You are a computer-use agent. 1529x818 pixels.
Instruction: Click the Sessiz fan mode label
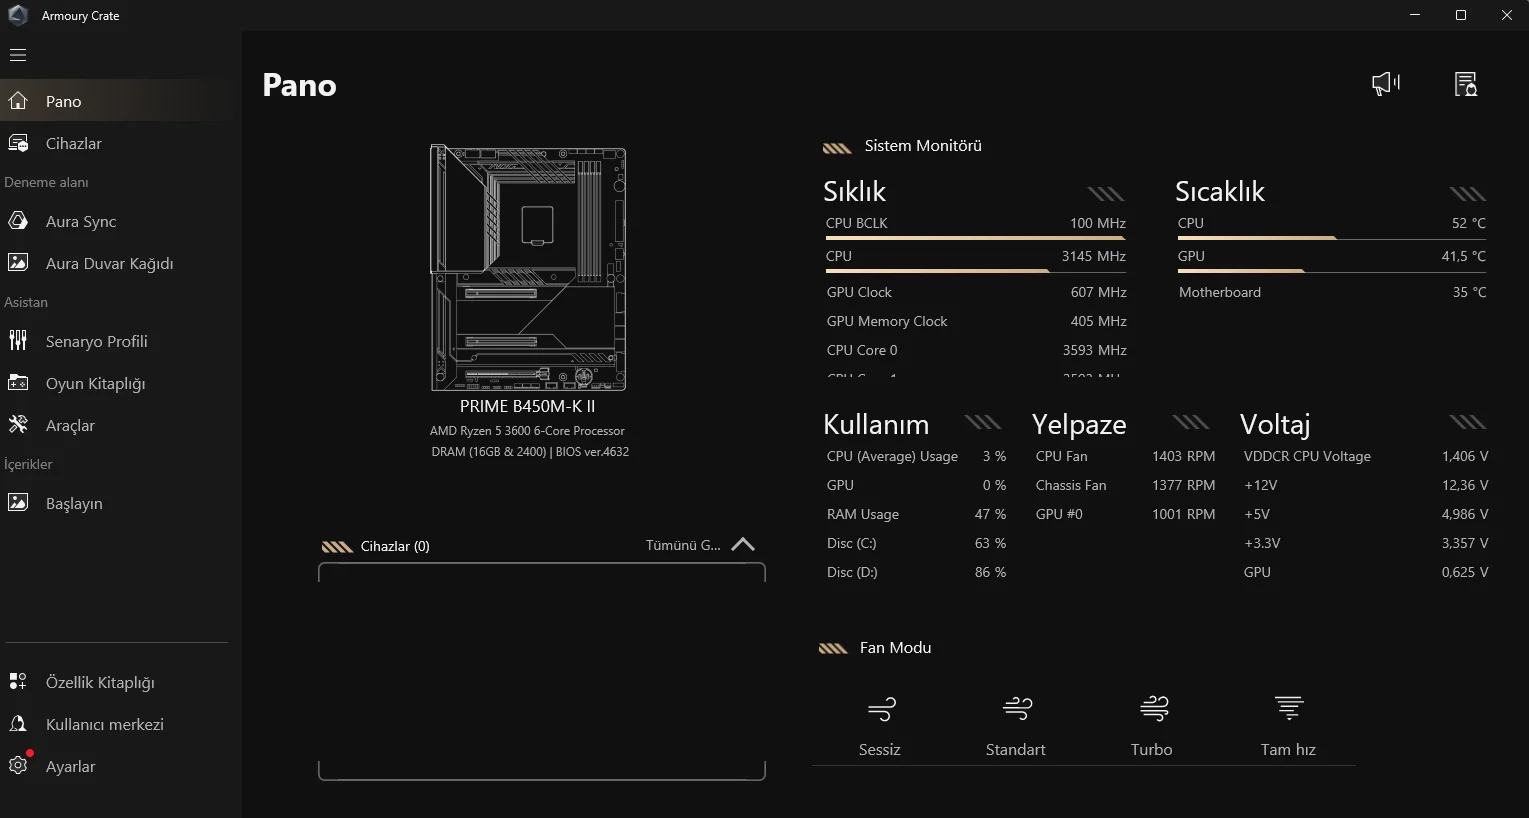[880, 749]
